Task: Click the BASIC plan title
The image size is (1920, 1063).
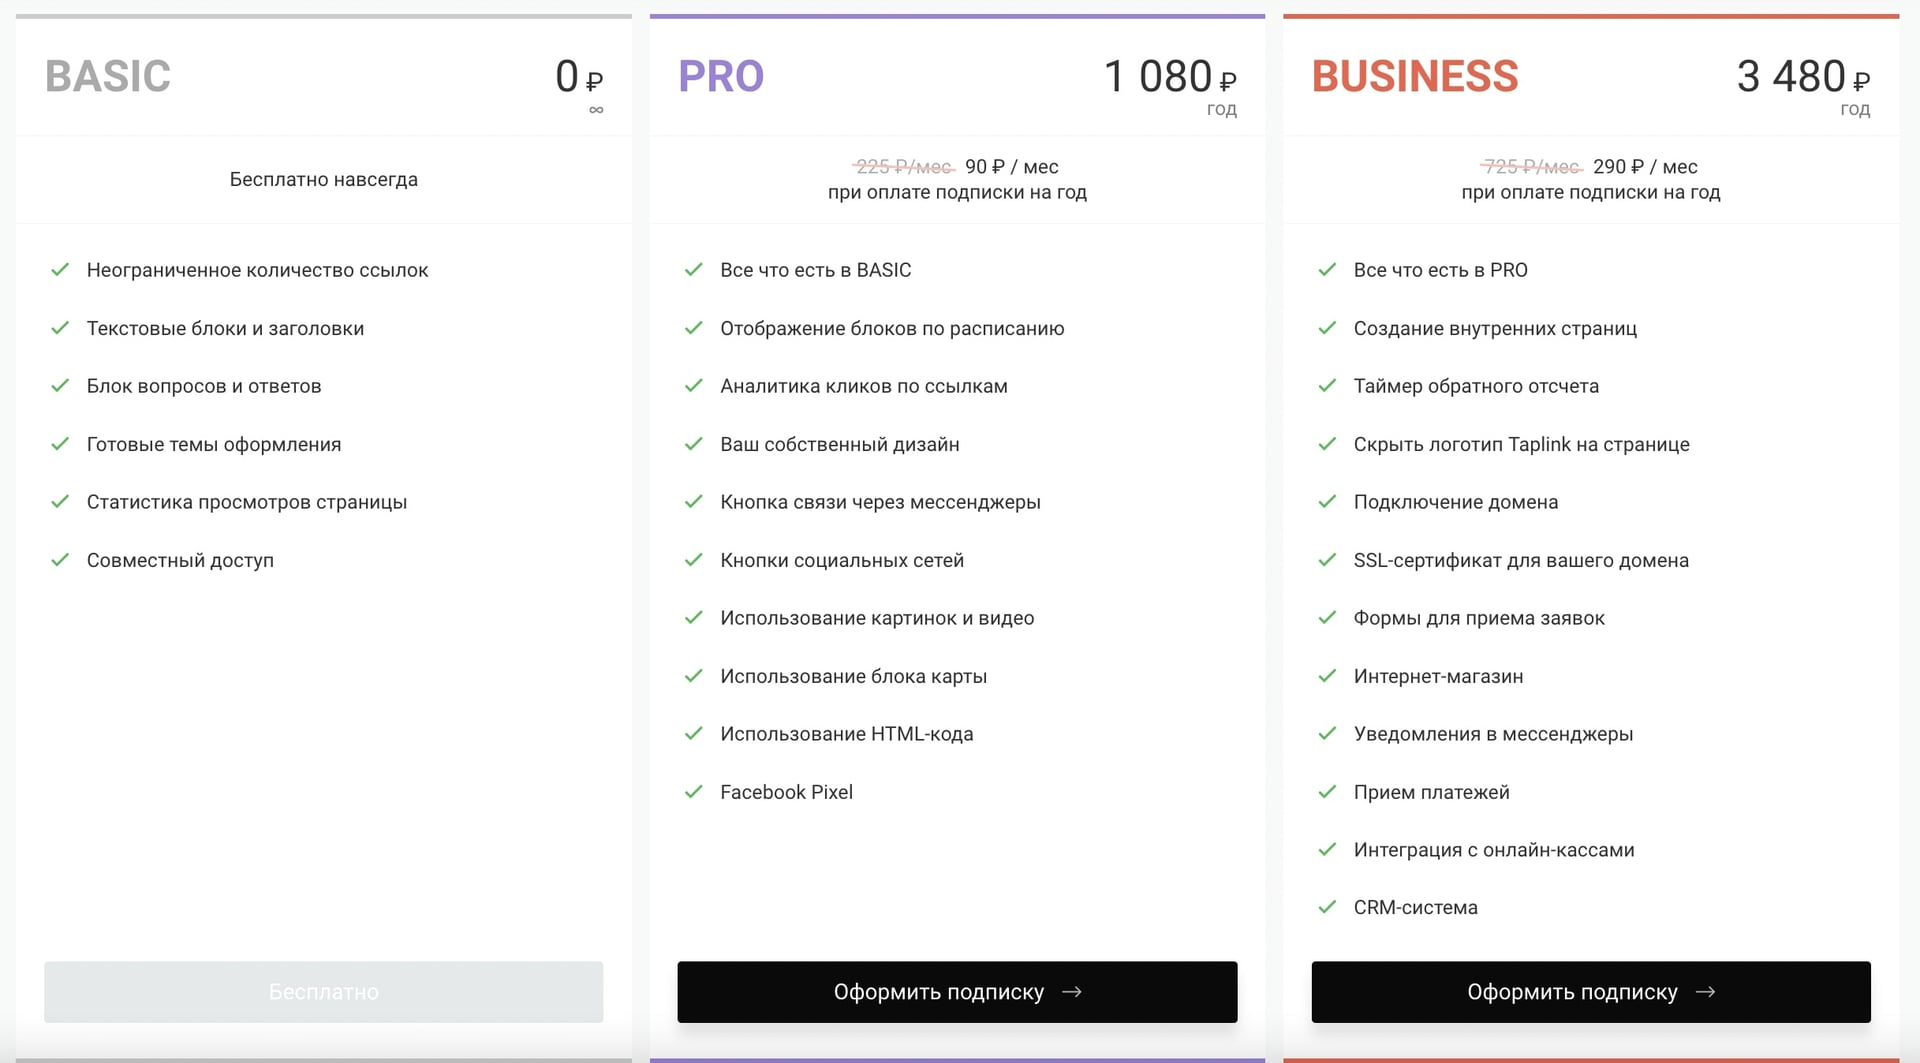Action: [x=108, y=77]
